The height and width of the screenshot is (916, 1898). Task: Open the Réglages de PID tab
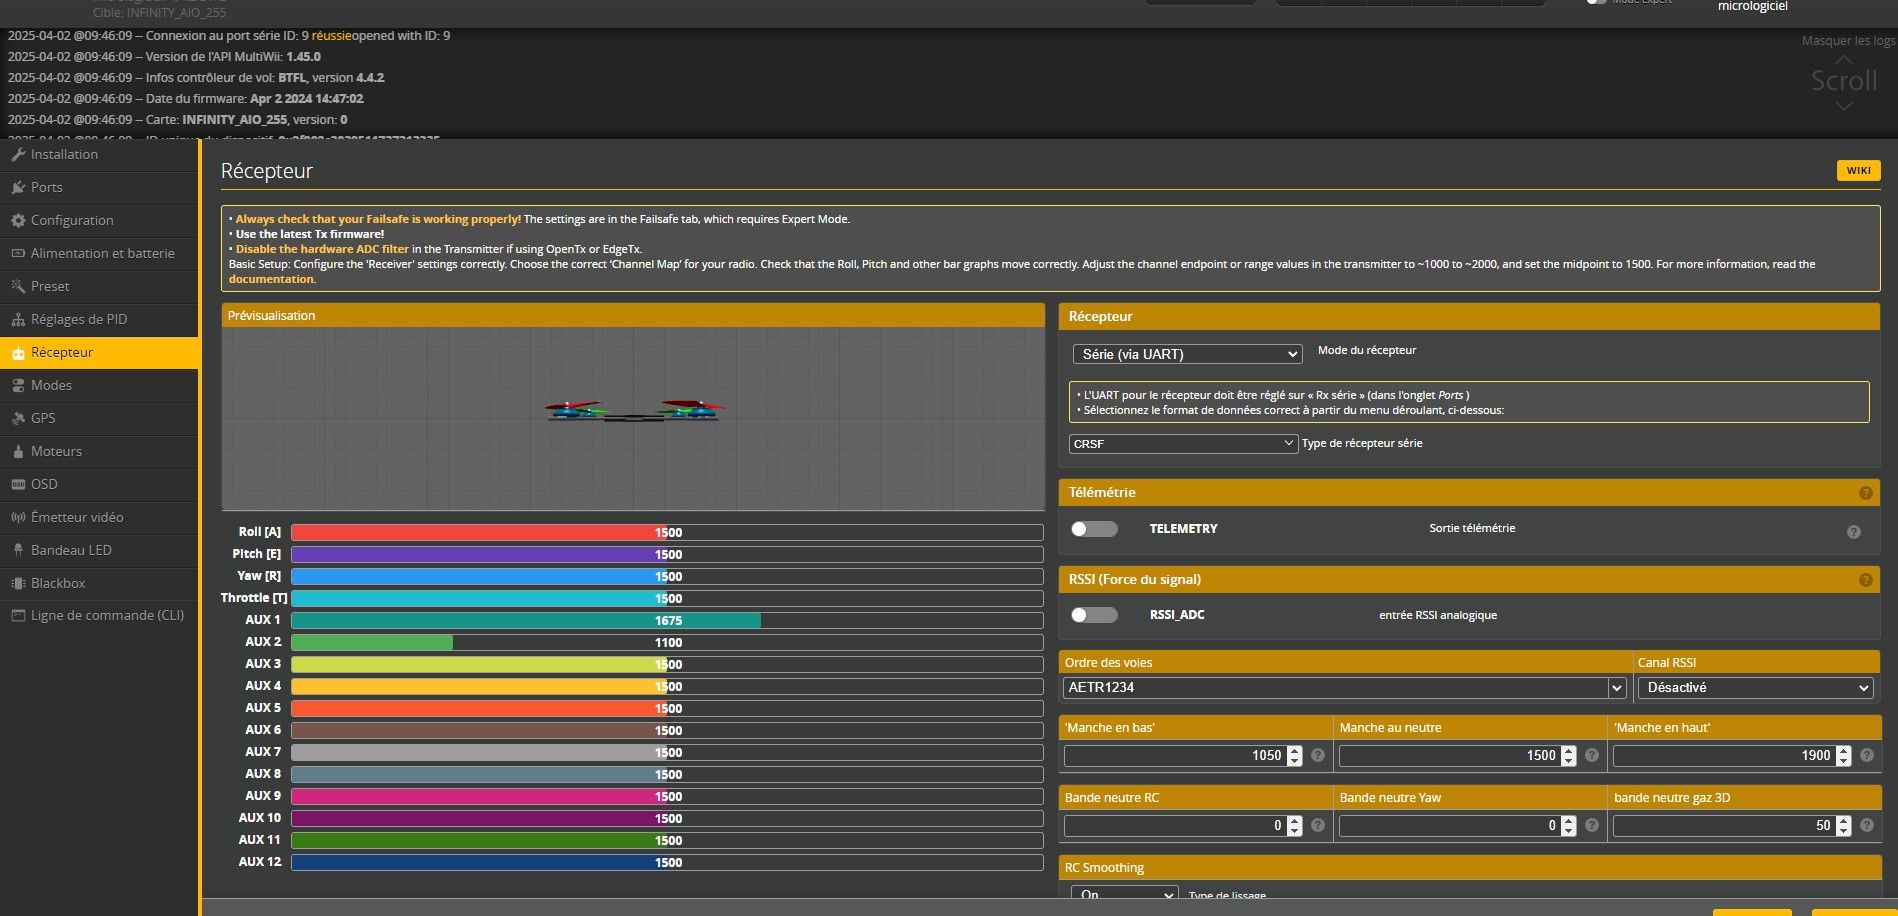(x=79, y=320)
